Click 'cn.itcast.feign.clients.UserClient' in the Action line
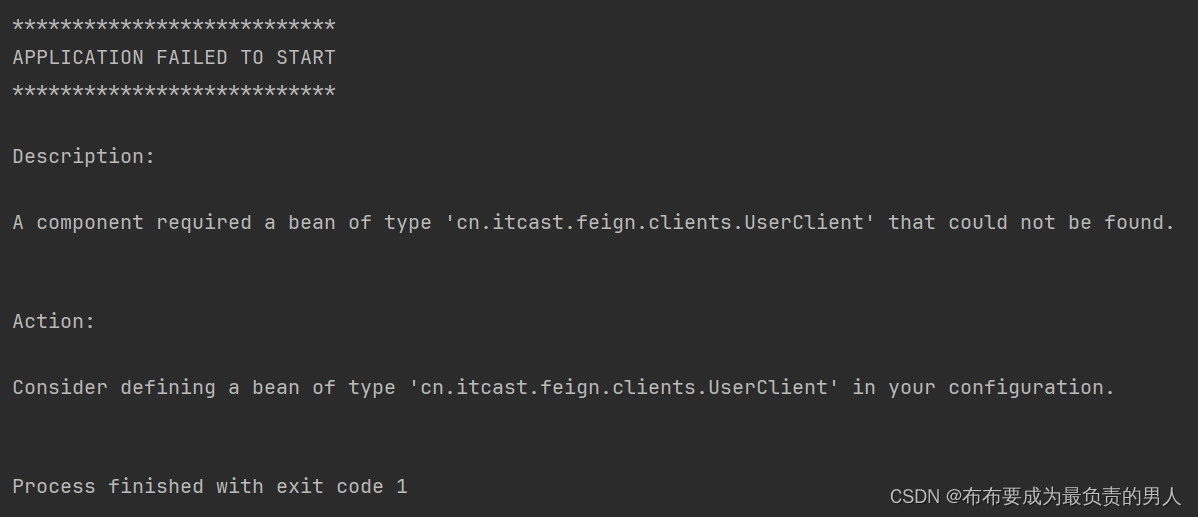1198x517 pixels. [x=624, y=388]
